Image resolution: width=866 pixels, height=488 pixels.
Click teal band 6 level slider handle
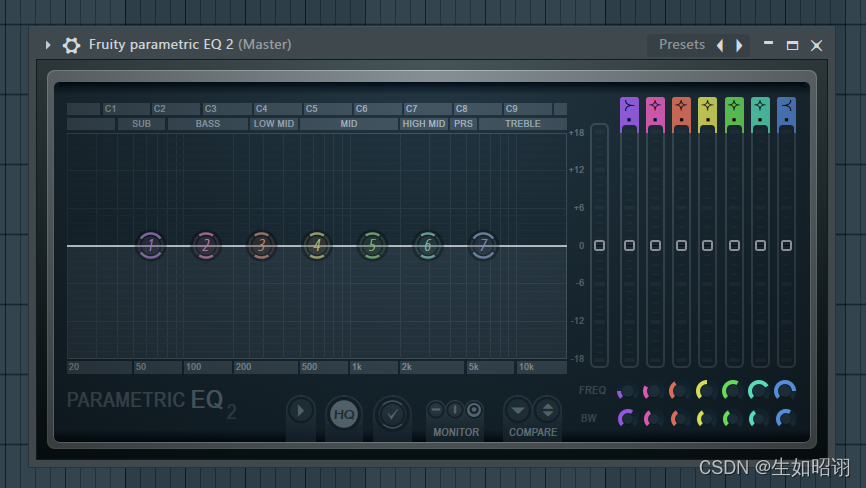click(x=760, y=245)
